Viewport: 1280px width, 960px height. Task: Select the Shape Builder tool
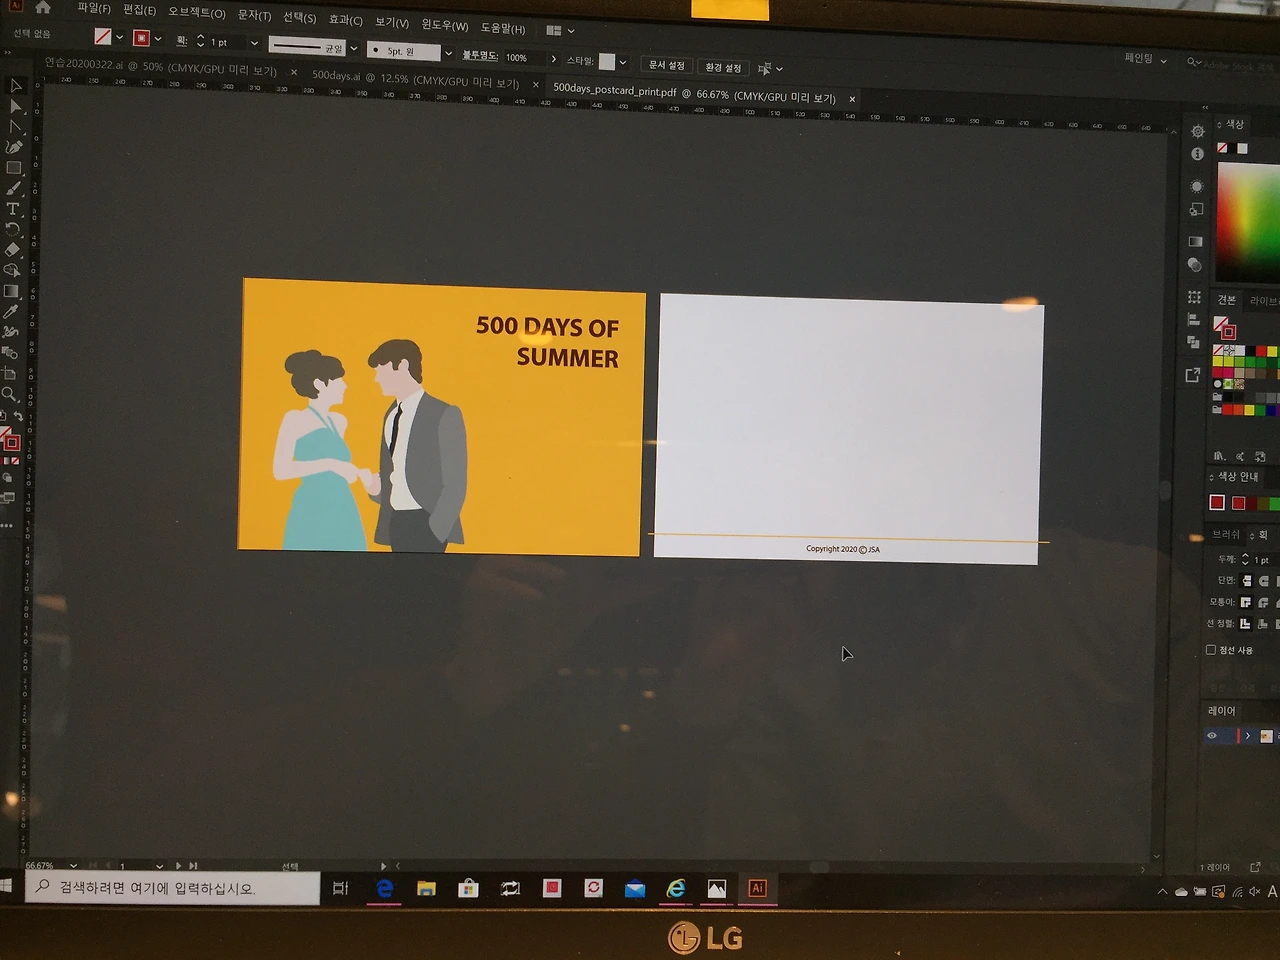coord(12,270)
